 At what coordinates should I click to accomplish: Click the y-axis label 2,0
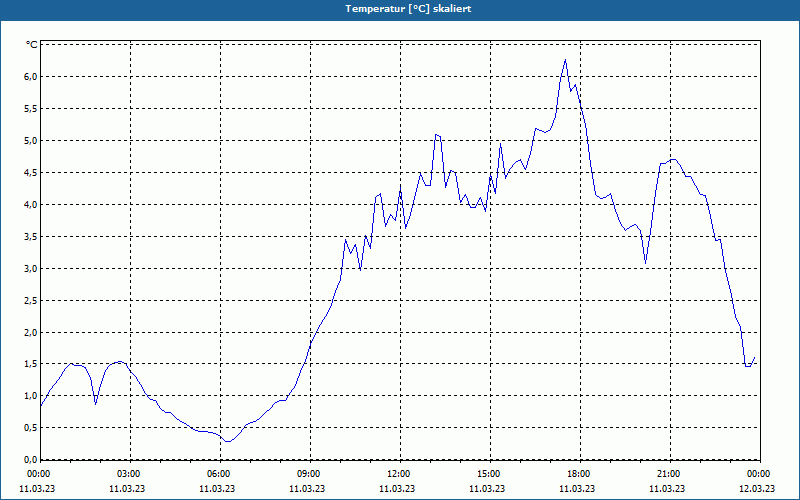(x=31, y=332)
